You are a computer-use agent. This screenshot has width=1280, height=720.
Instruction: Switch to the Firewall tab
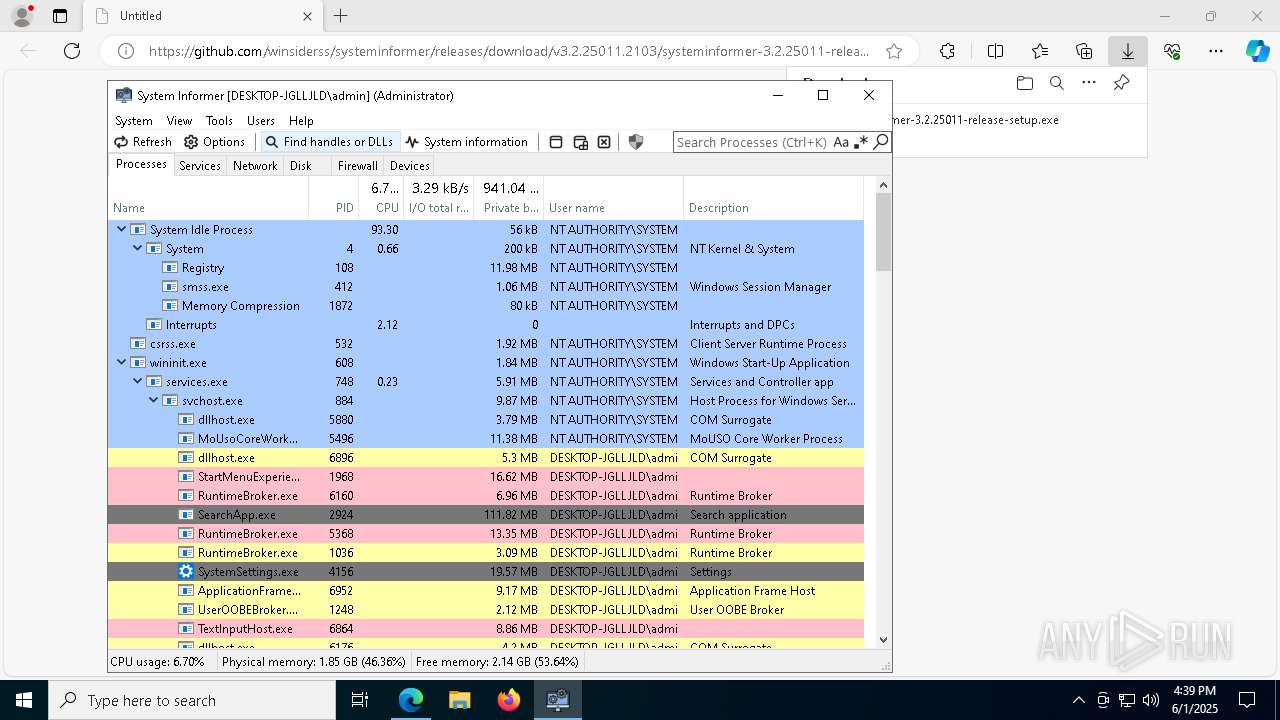tap(358, 166)
